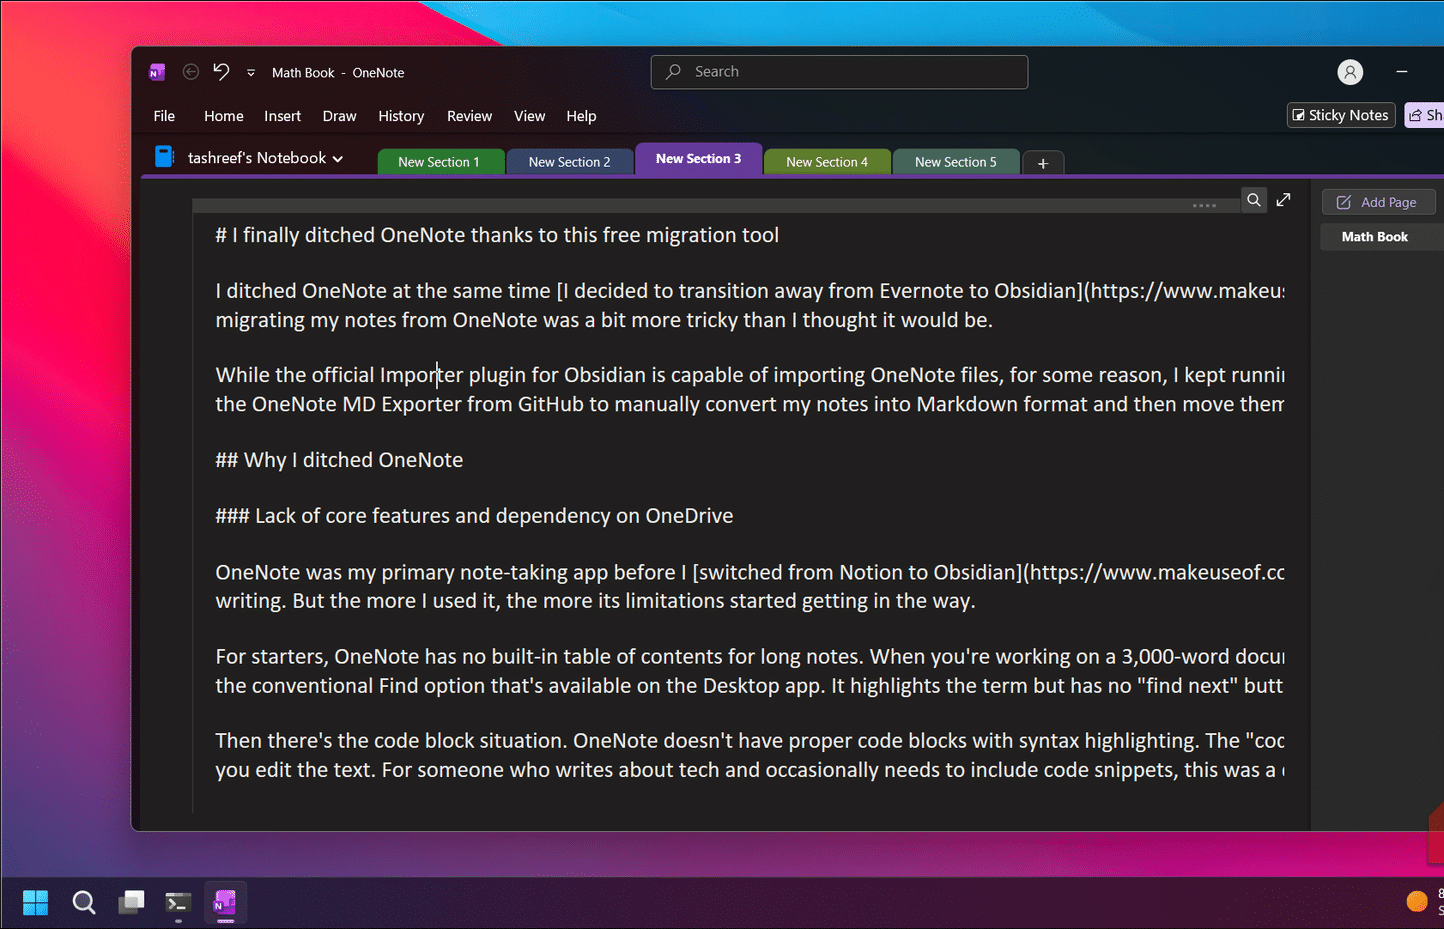Open the Insert ribbon tab
Viewport: 1444px width, 929px height.
point(282,116)
